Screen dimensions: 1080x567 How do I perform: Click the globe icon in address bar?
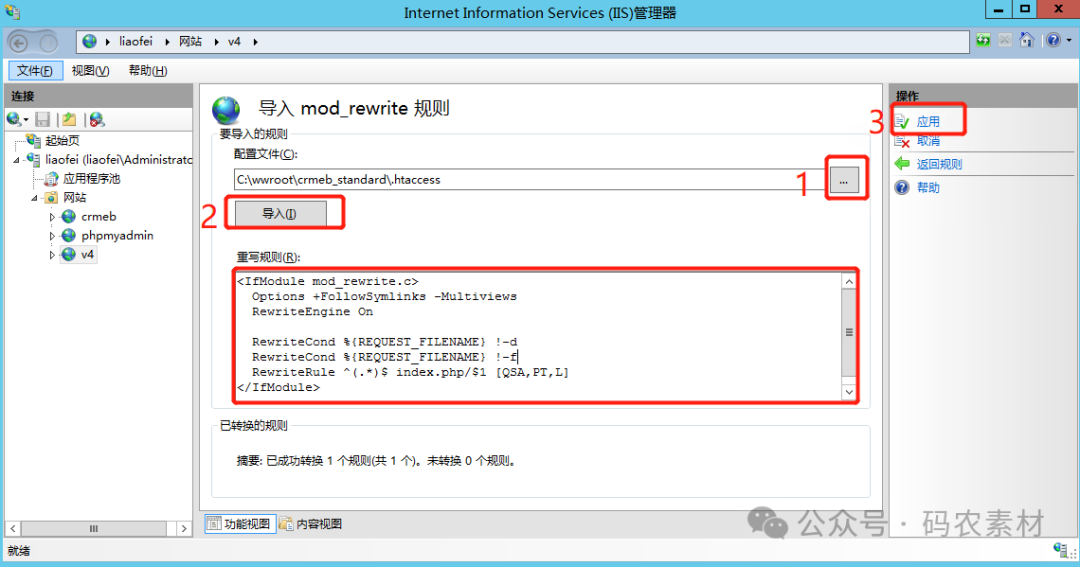(90, 41)
